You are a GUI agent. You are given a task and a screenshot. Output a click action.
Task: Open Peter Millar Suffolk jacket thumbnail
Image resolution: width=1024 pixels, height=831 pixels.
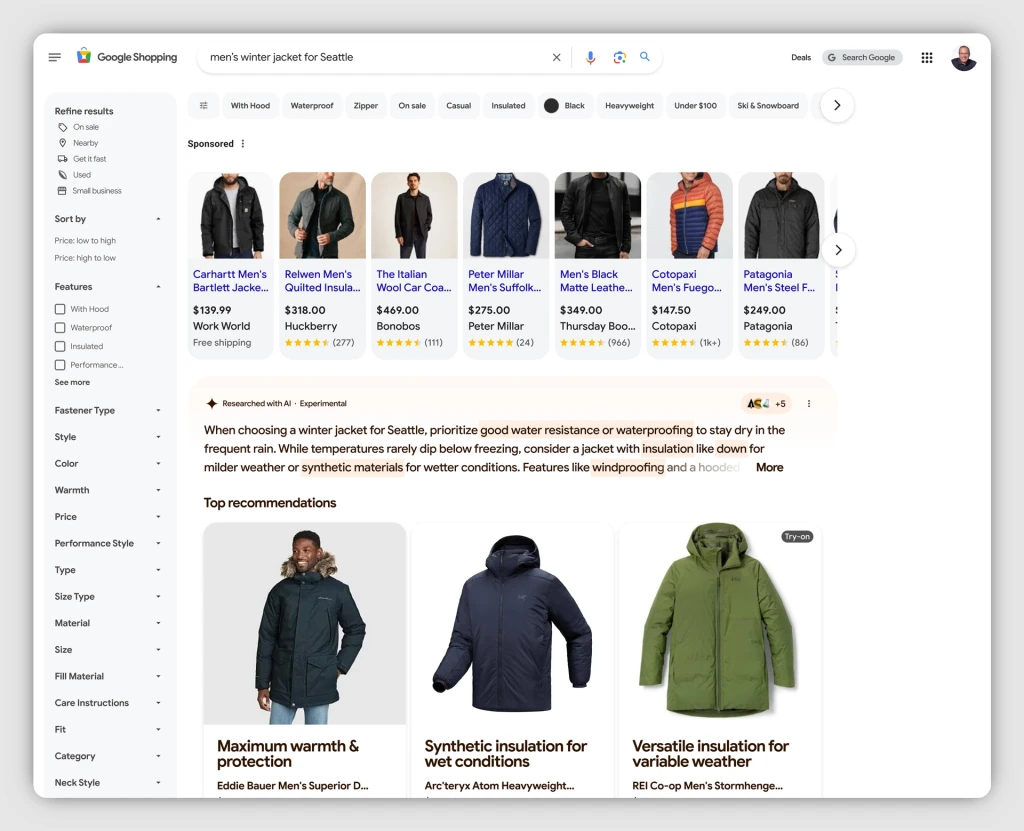(x=506, y=216)
